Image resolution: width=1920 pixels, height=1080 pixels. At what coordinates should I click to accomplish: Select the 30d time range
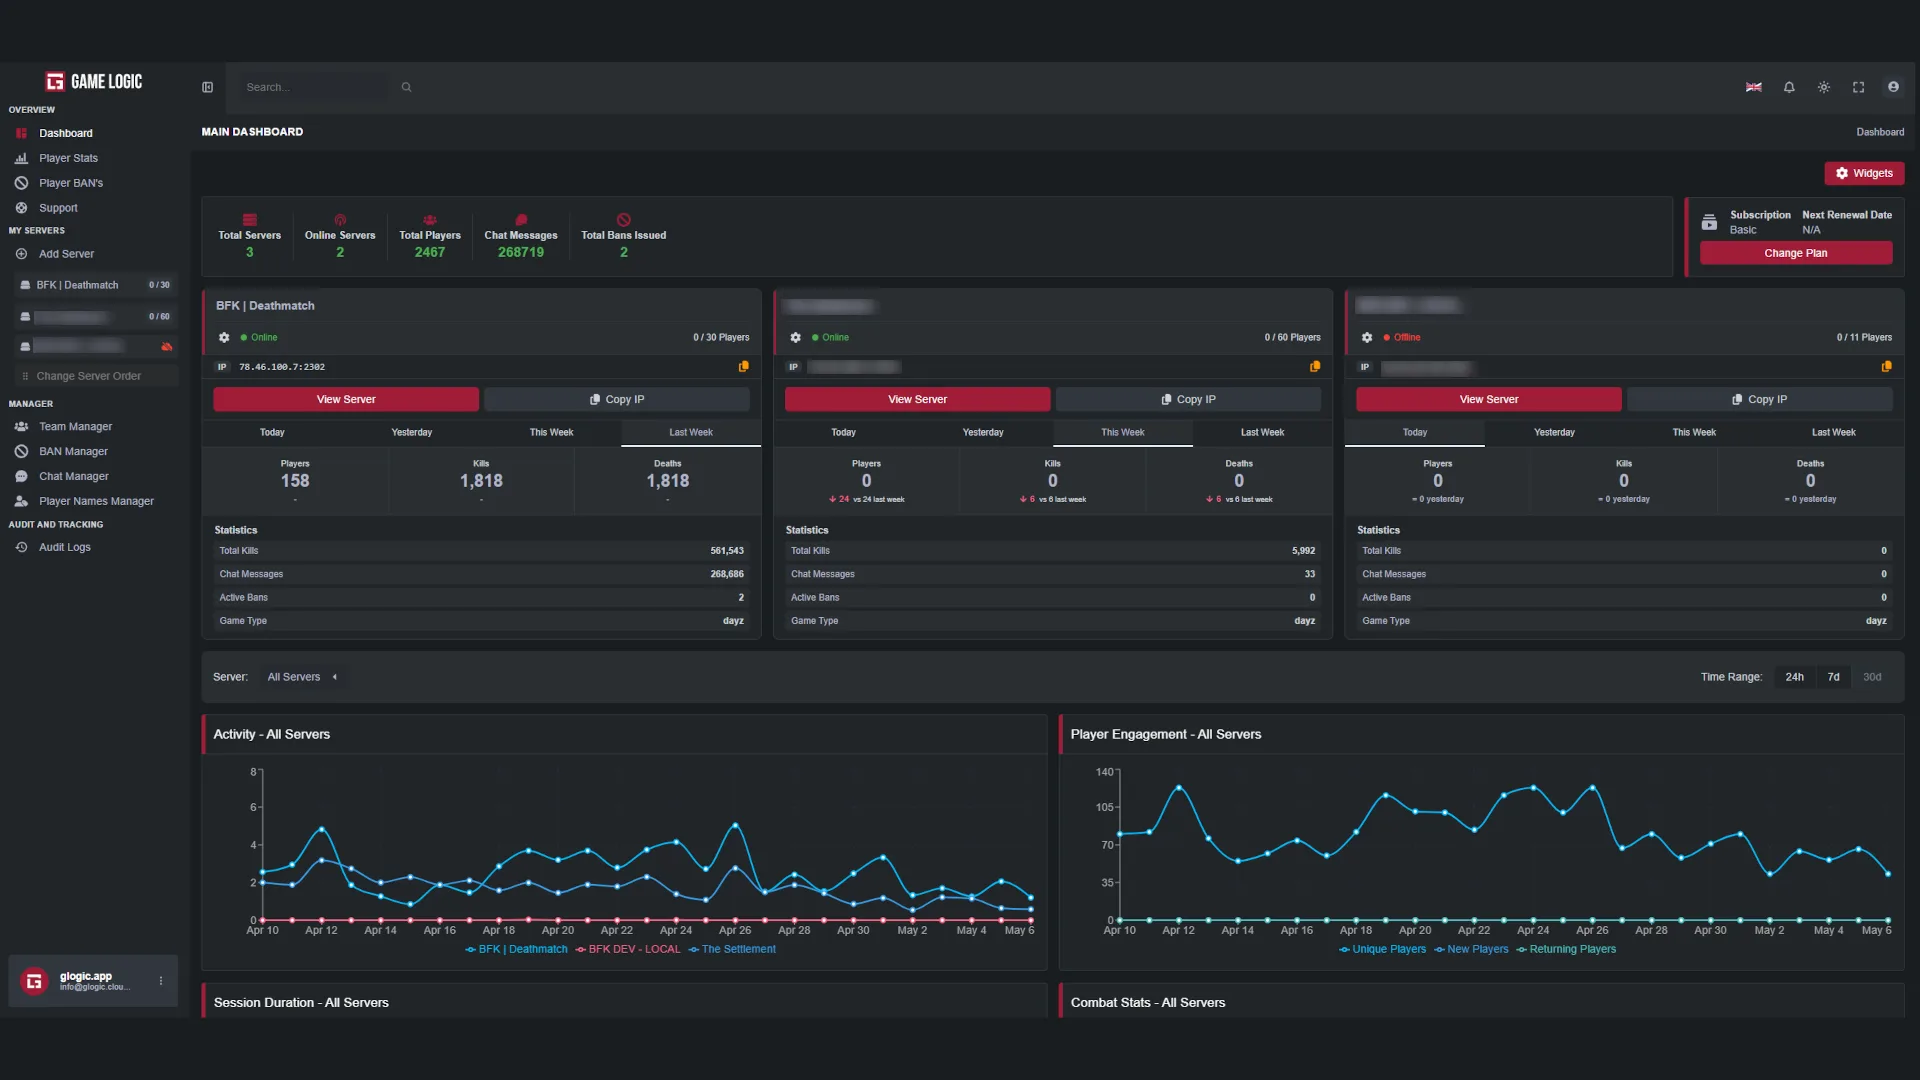1872,677
